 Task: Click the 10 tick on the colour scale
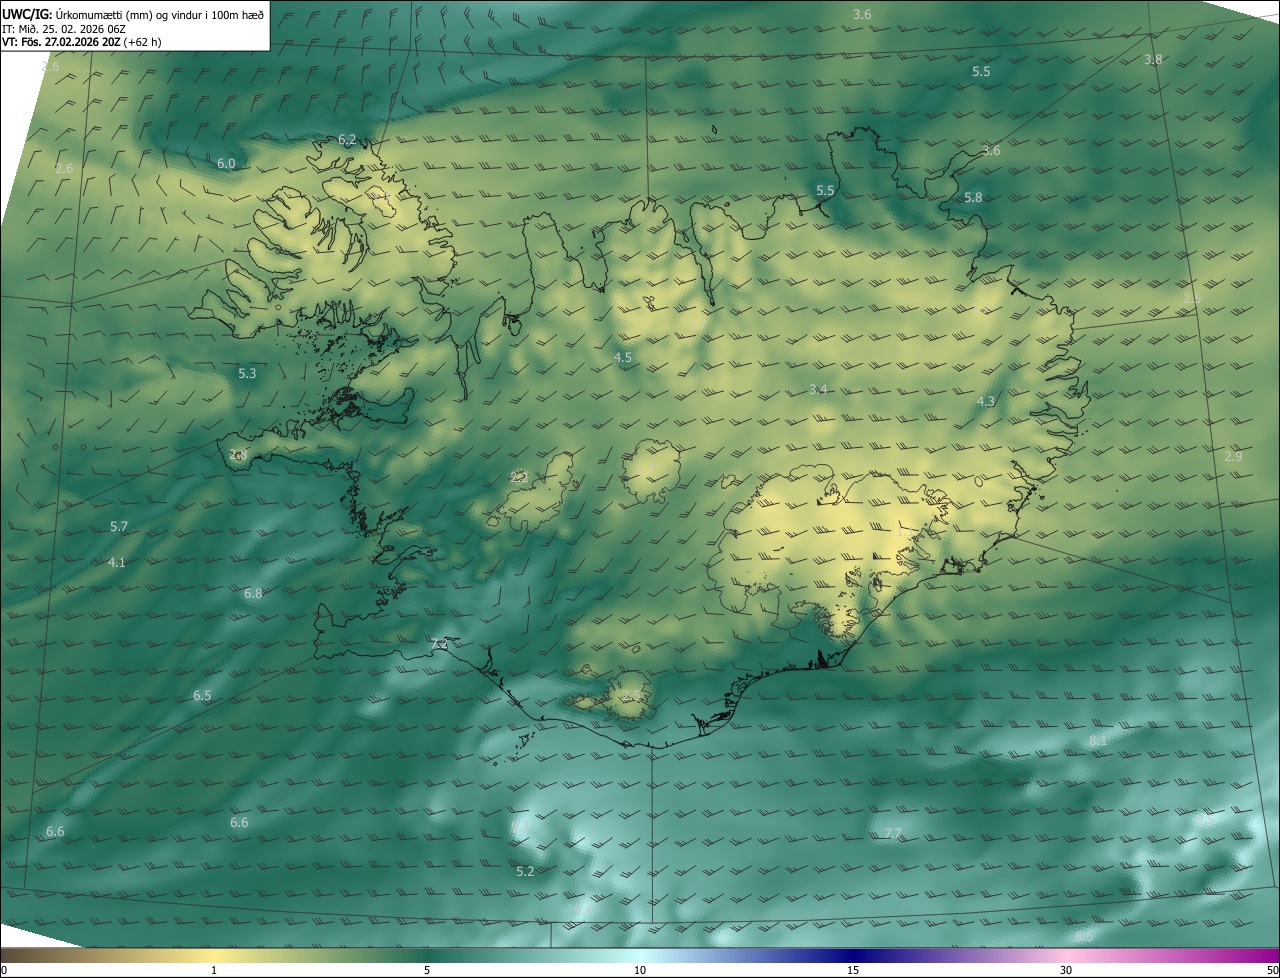pos(640,971)
